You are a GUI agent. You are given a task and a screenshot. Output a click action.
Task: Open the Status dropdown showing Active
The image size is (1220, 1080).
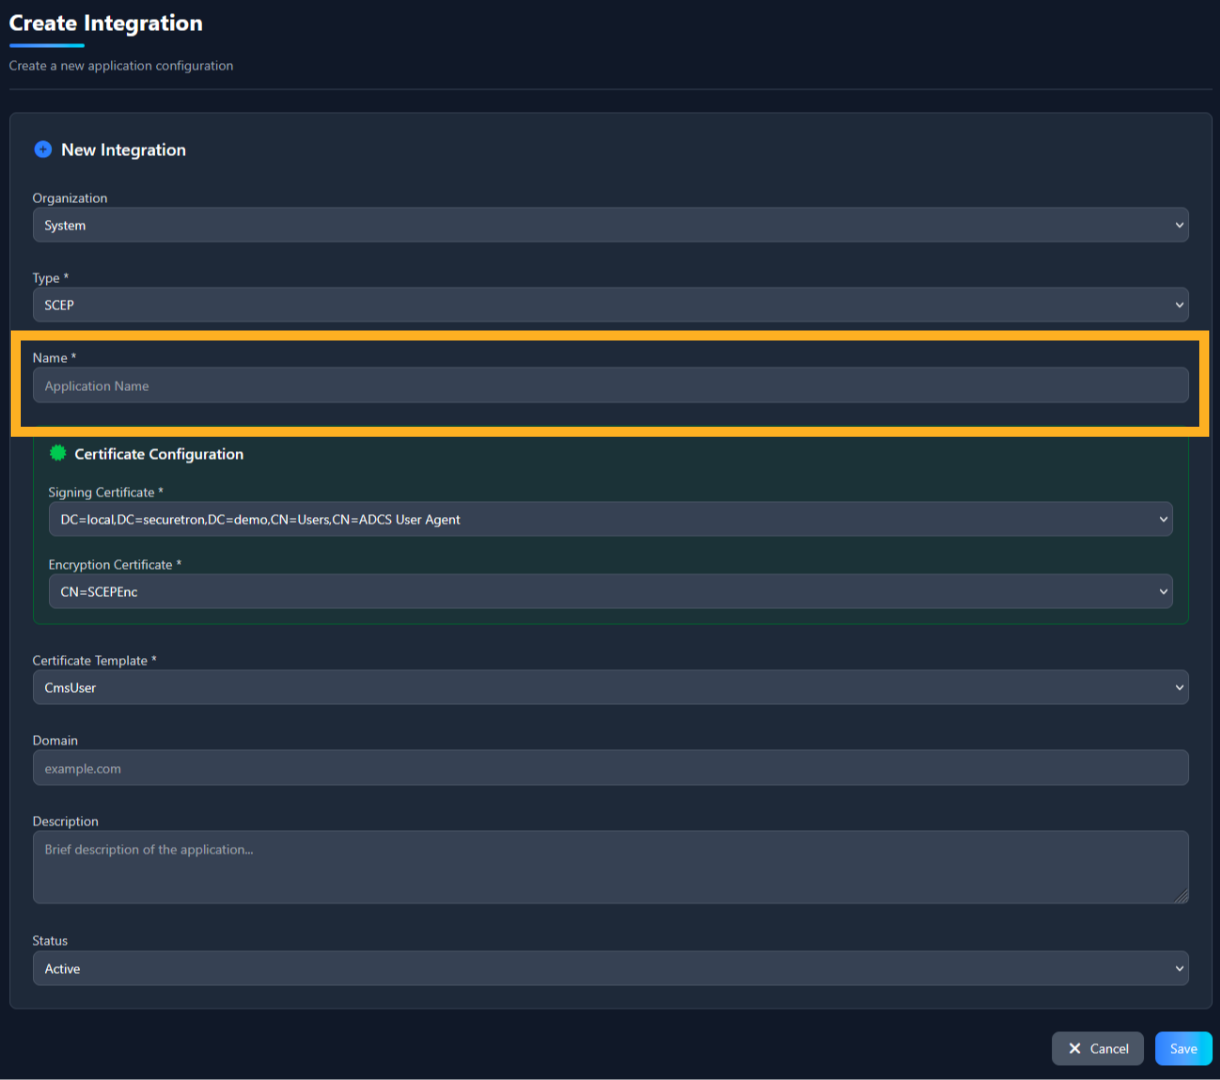pos(610,968)
